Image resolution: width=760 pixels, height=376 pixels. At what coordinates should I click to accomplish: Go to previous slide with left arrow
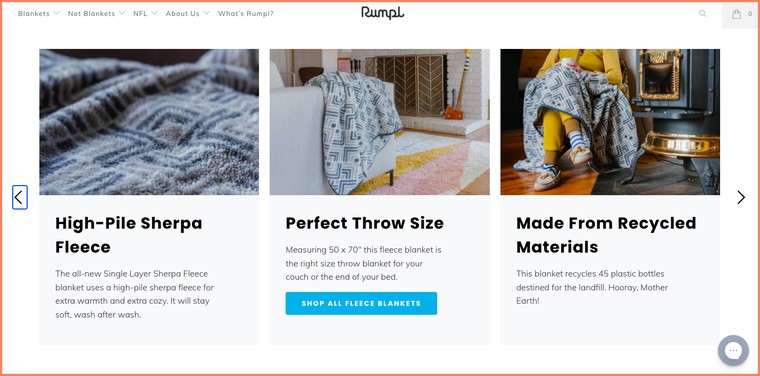tap(19, 197)
